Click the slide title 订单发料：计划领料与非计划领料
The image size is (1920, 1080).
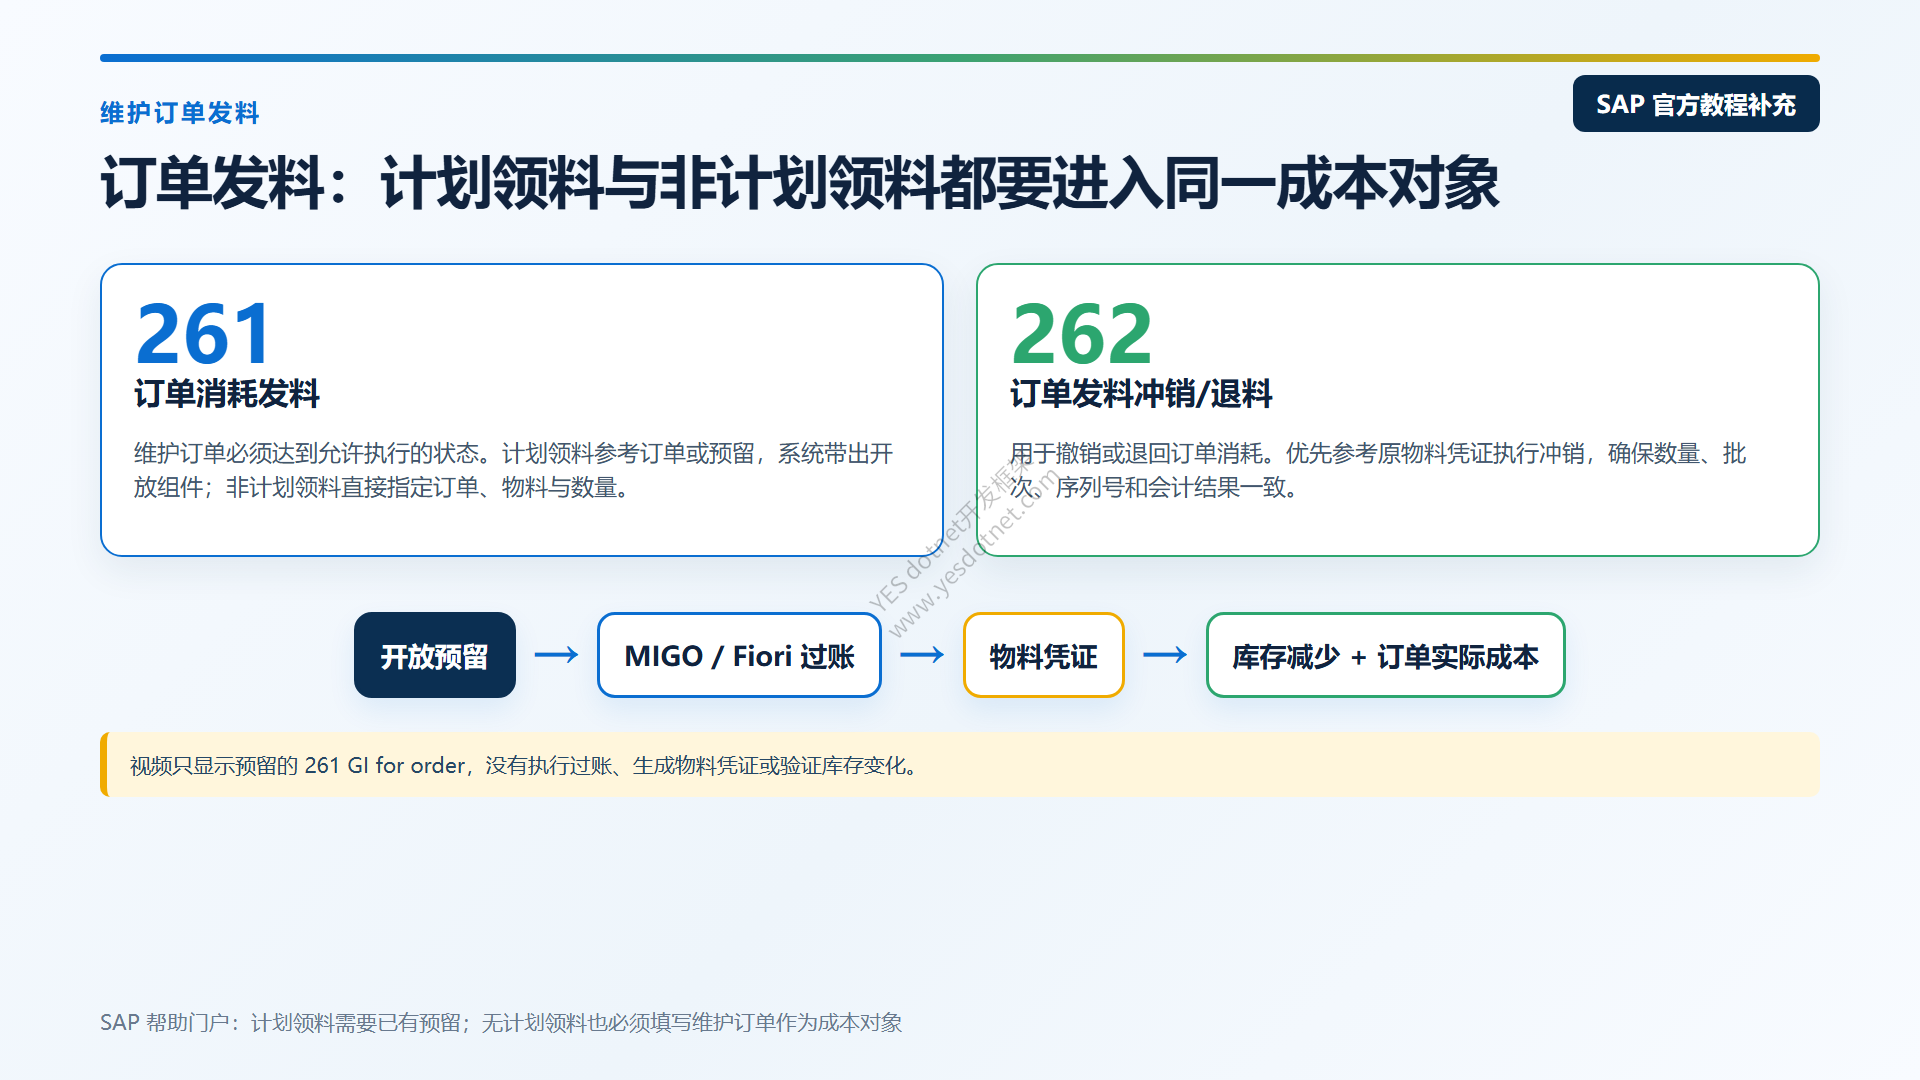pyautogui.click(x=800, y=183)
